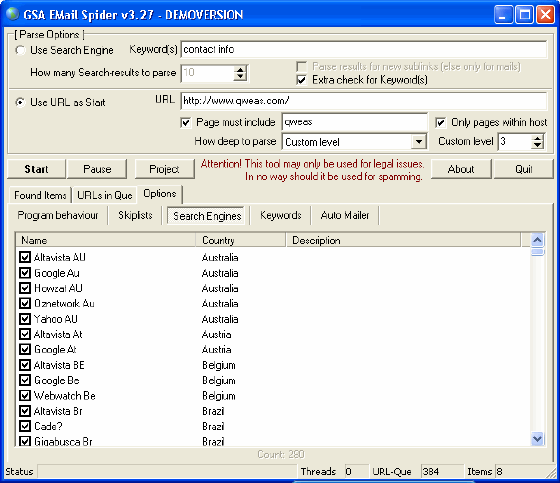This screenshot has height=483, width=560.
Task: Open Auto Mailer sub-tab
Action: [x=345, y=215]
